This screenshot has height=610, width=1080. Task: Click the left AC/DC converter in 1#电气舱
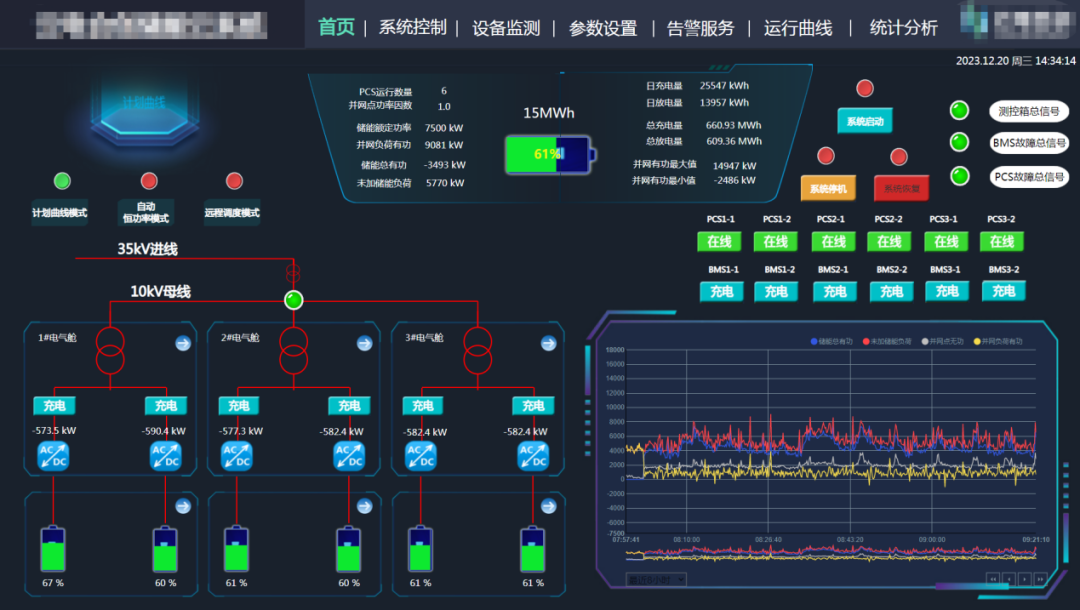pyautogui.click(x=53, y=456)
